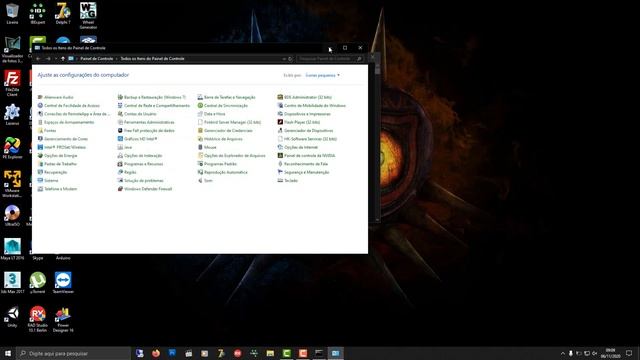This screenshot has width=640, height=360.
Task: Go up one level with the Up arrow
Action: [62, 59]
